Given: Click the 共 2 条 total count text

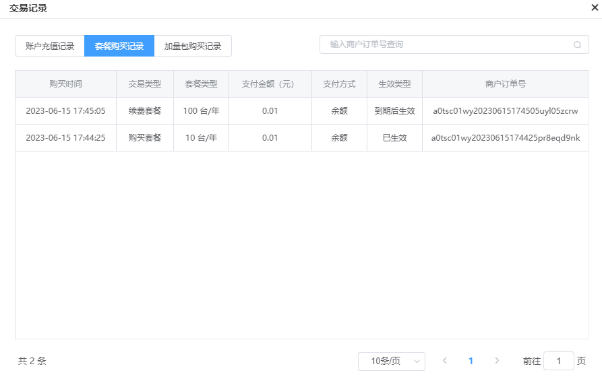Looking at the screenshot, I should pyautogui.click(x=32, y=361).
